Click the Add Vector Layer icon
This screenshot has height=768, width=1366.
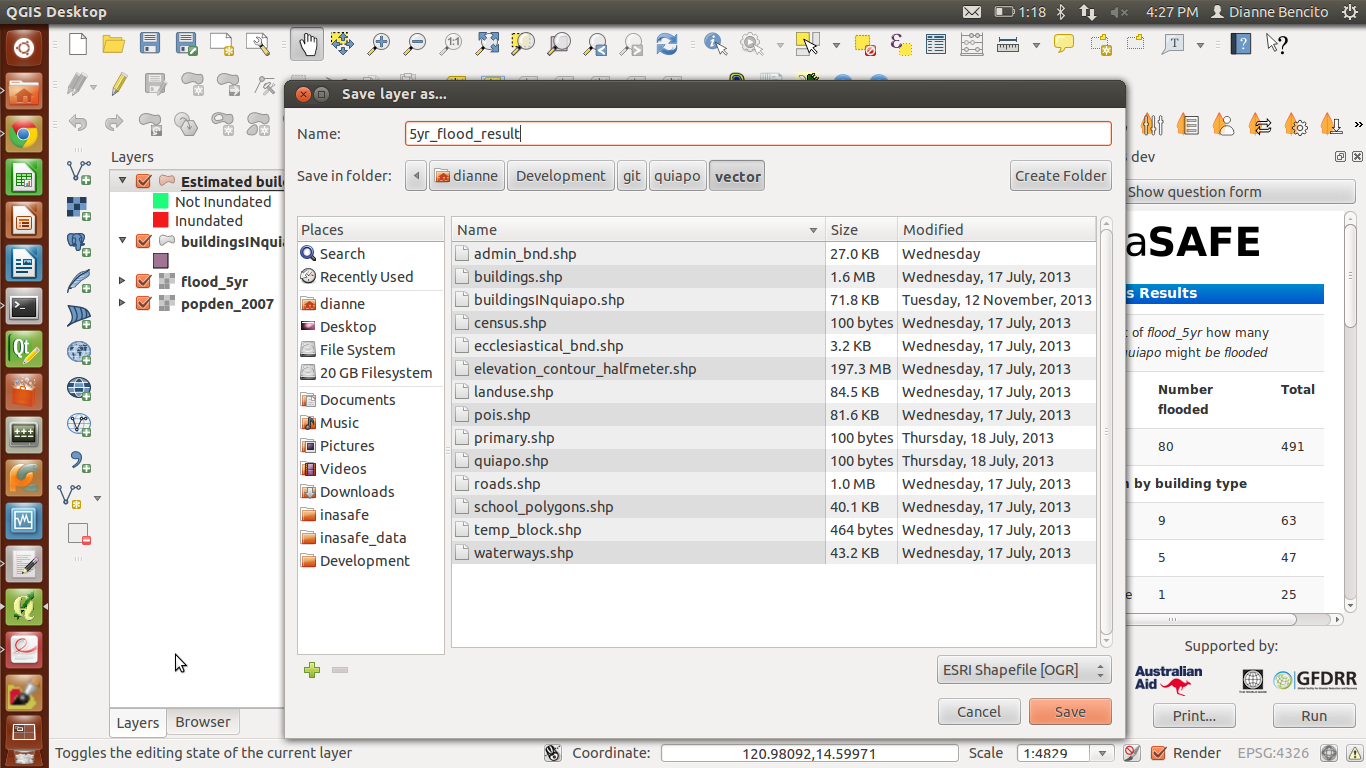(x=79, y=172)
